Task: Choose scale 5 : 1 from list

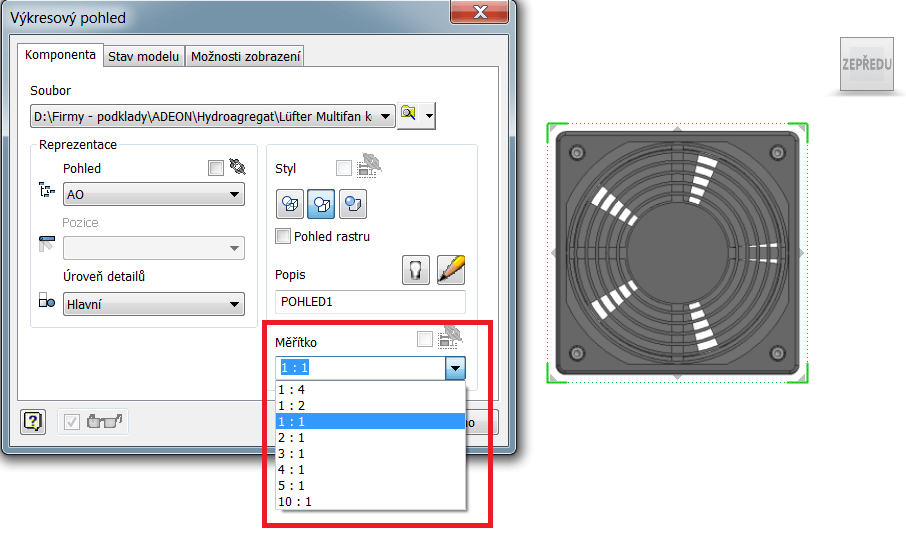Action: tap(370, 485)
